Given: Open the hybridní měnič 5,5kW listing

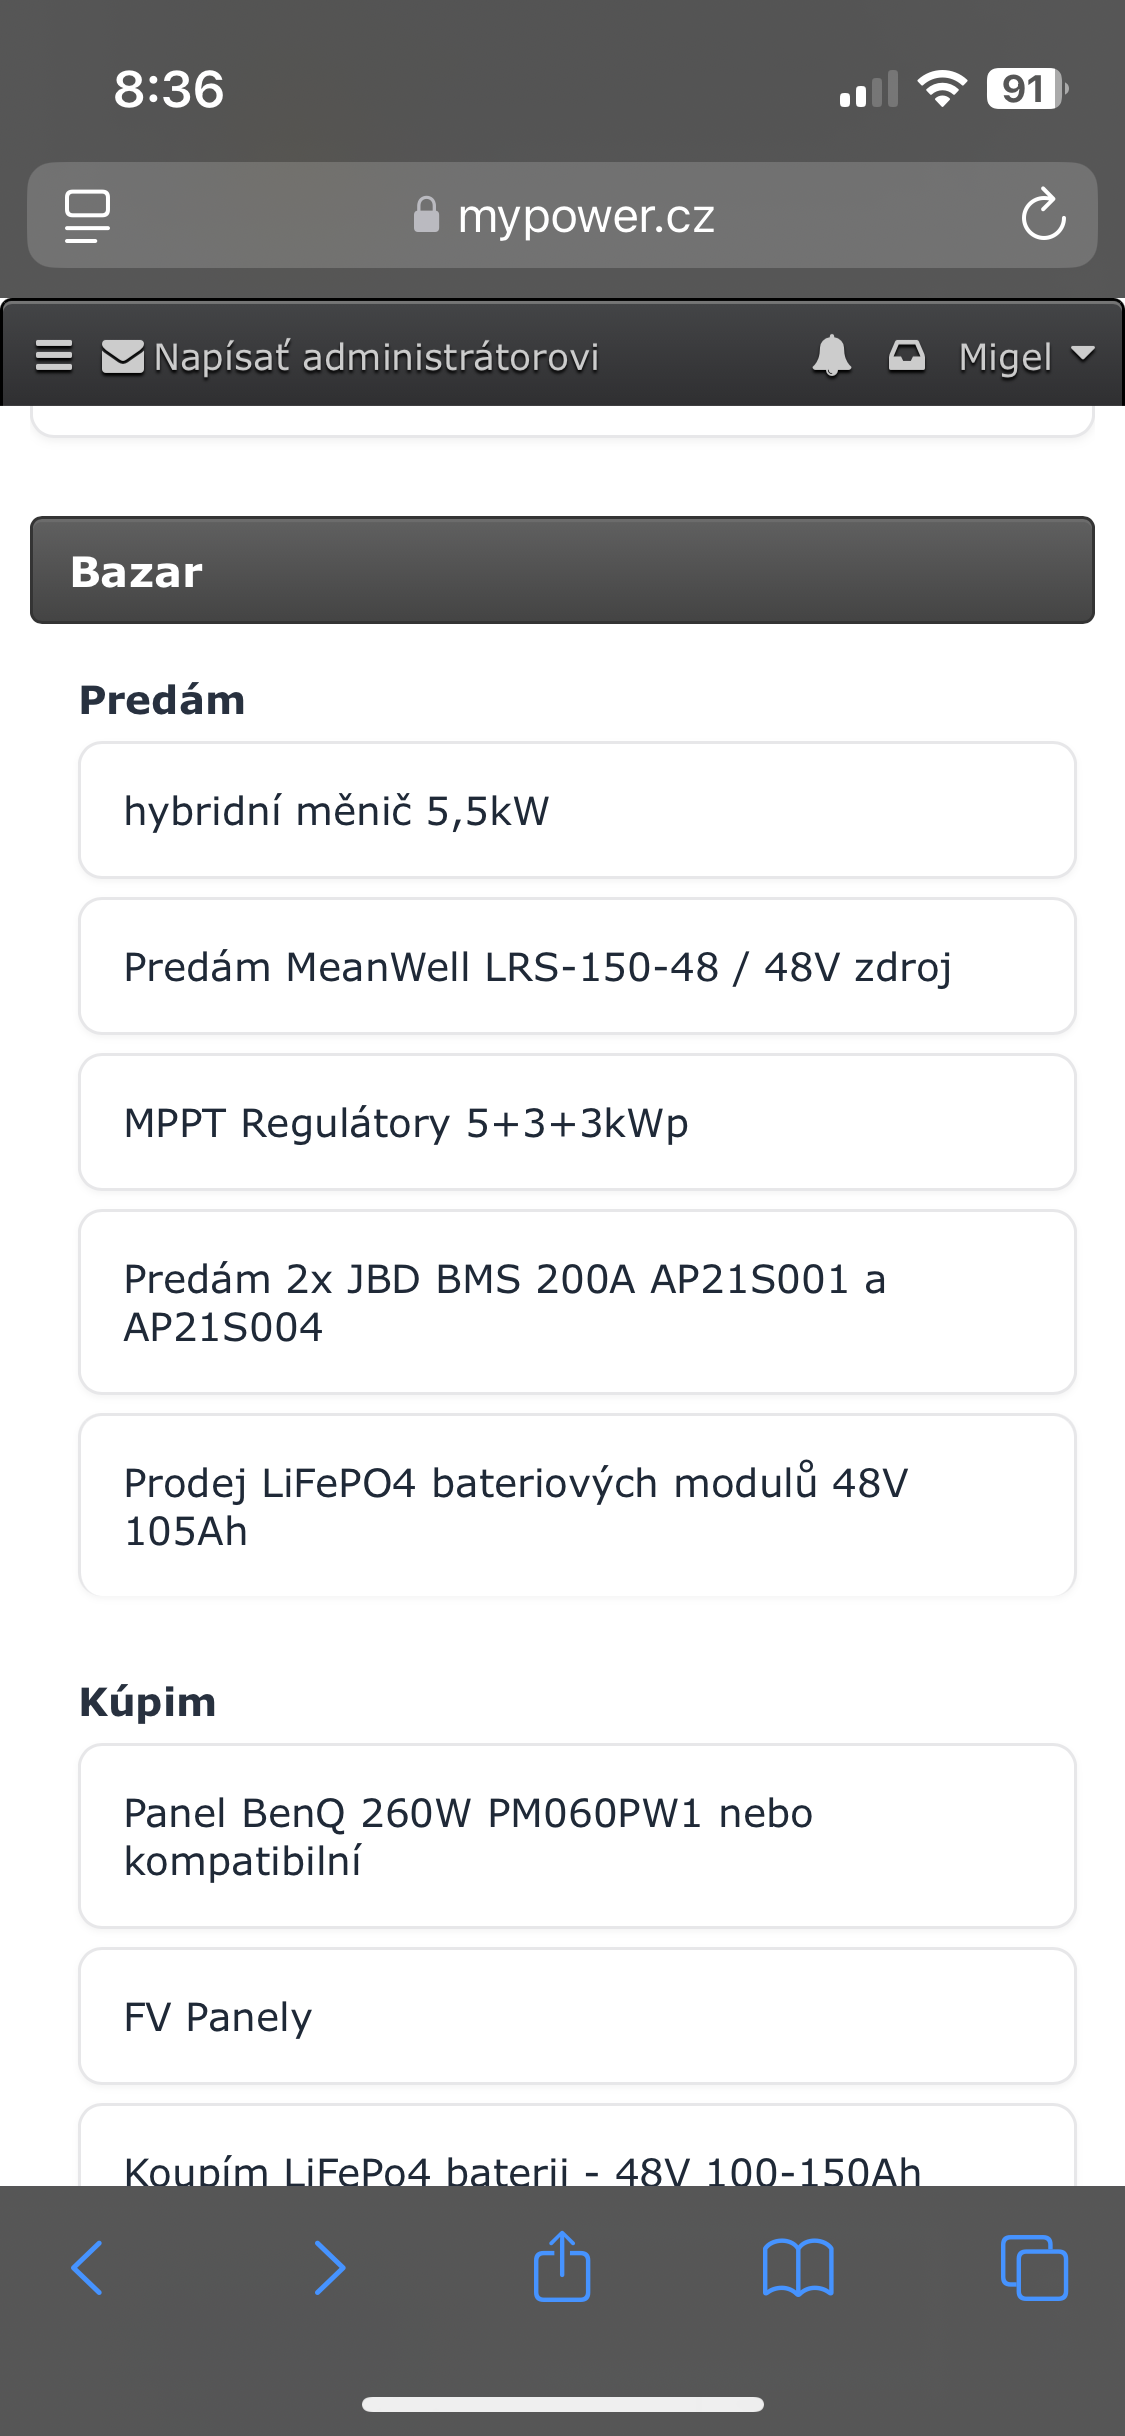Looking at the screenshot, I should click(x=577, y=810).
